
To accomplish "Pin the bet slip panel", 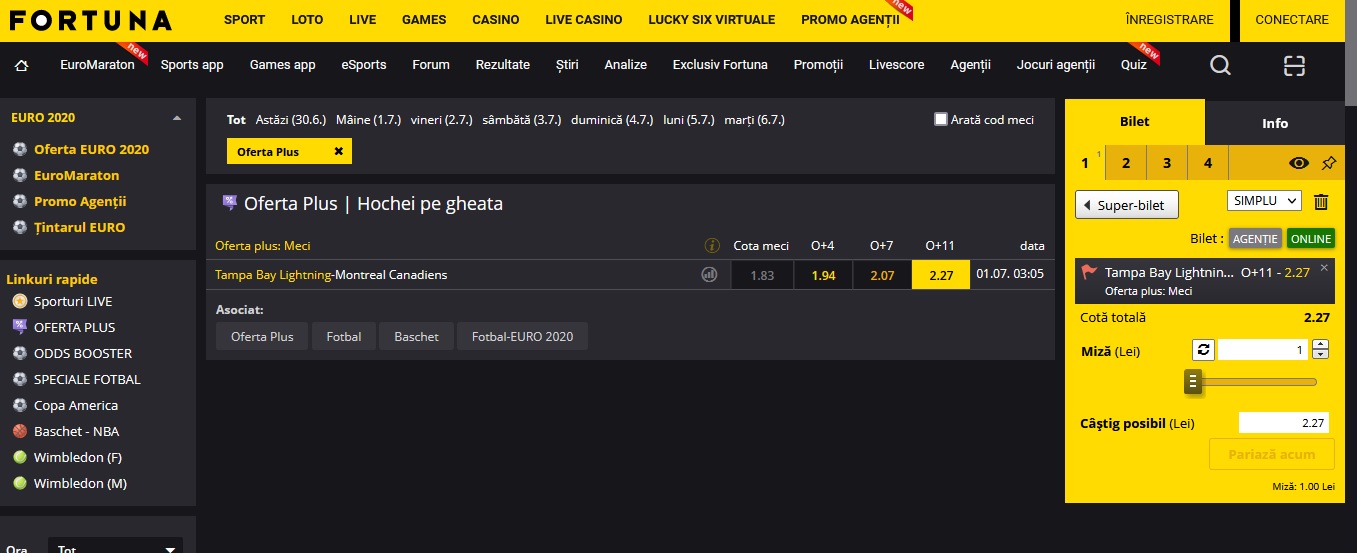I will click(x=1328, y=163).
